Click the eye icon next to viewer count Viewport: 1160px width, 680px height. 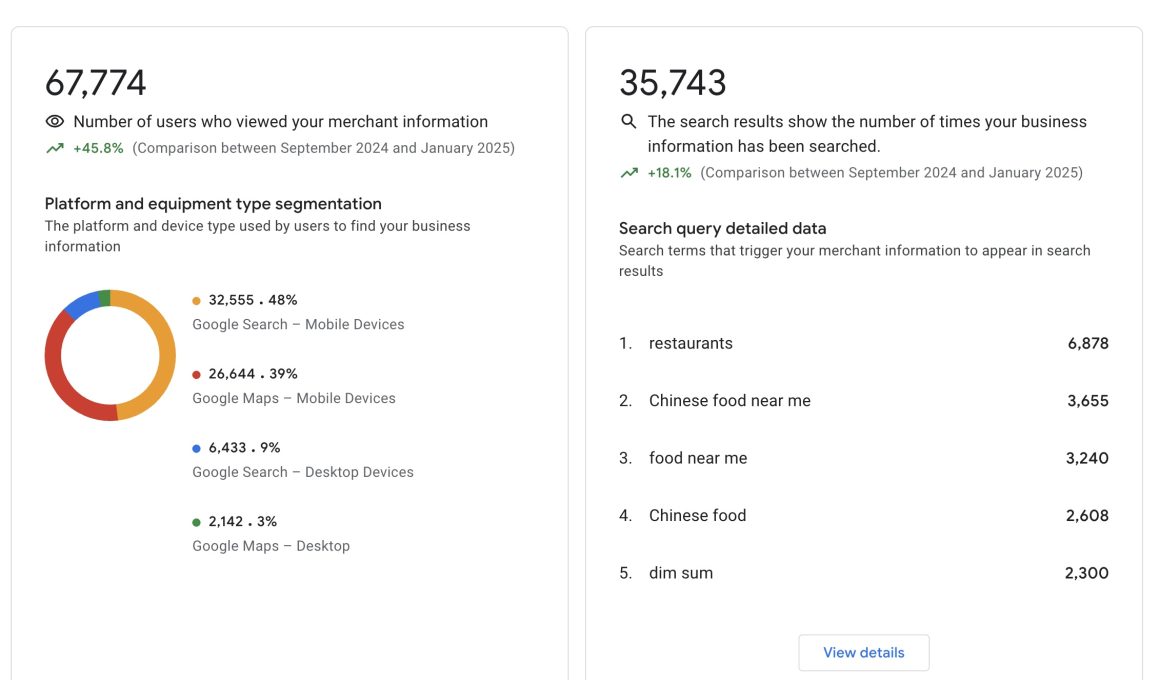53,120
